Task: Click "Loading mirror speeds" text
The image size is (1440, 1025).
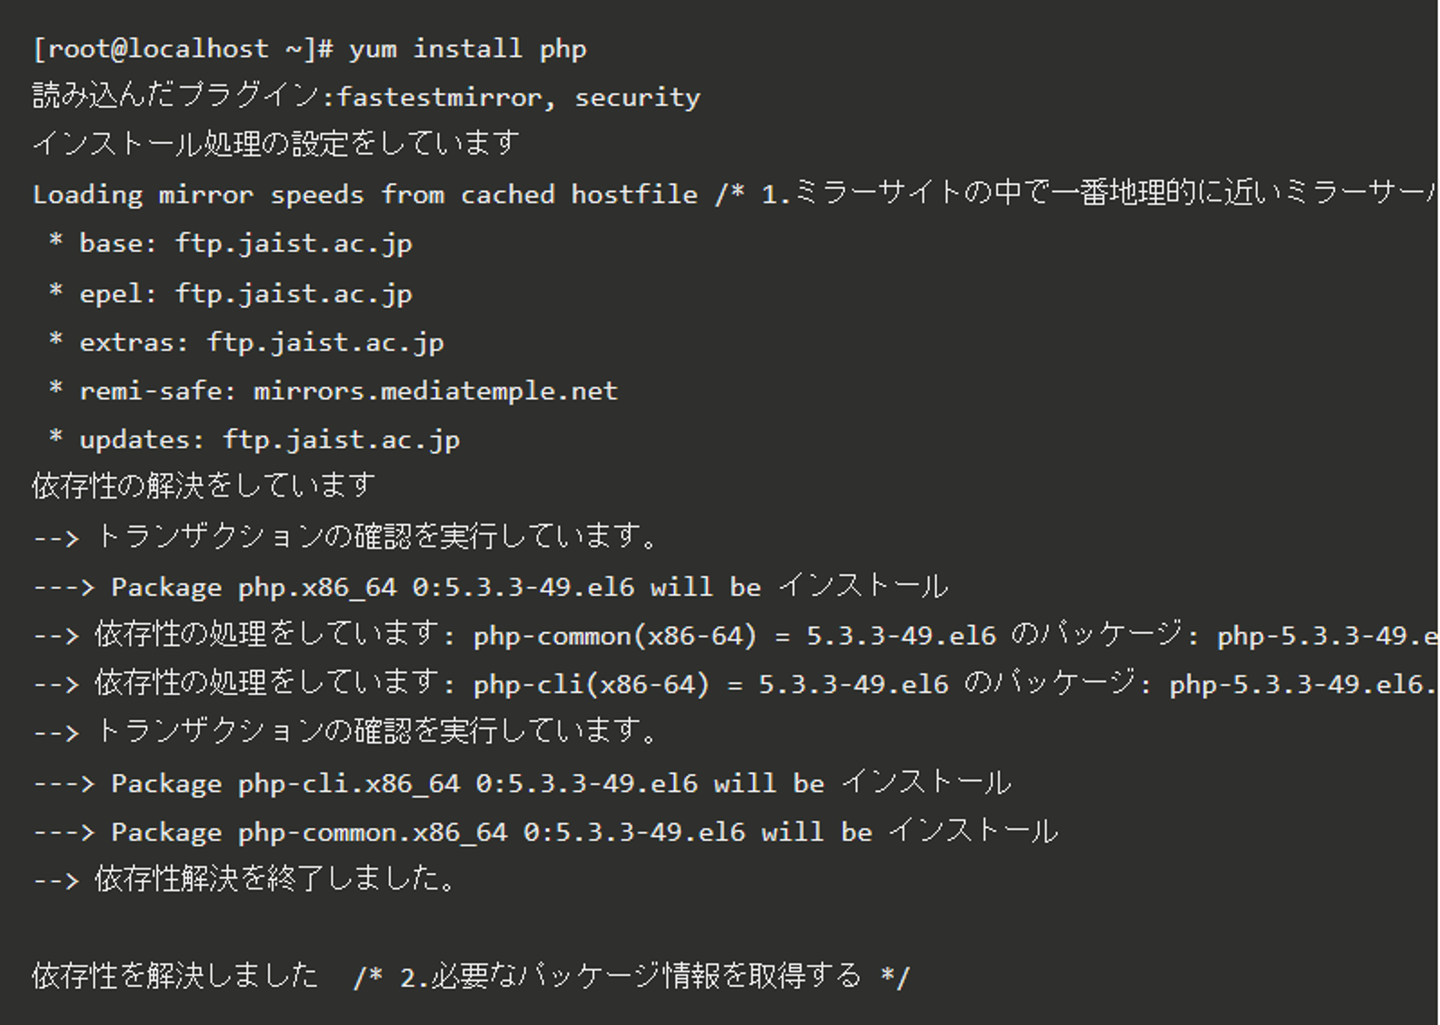Action: (198, 194)
